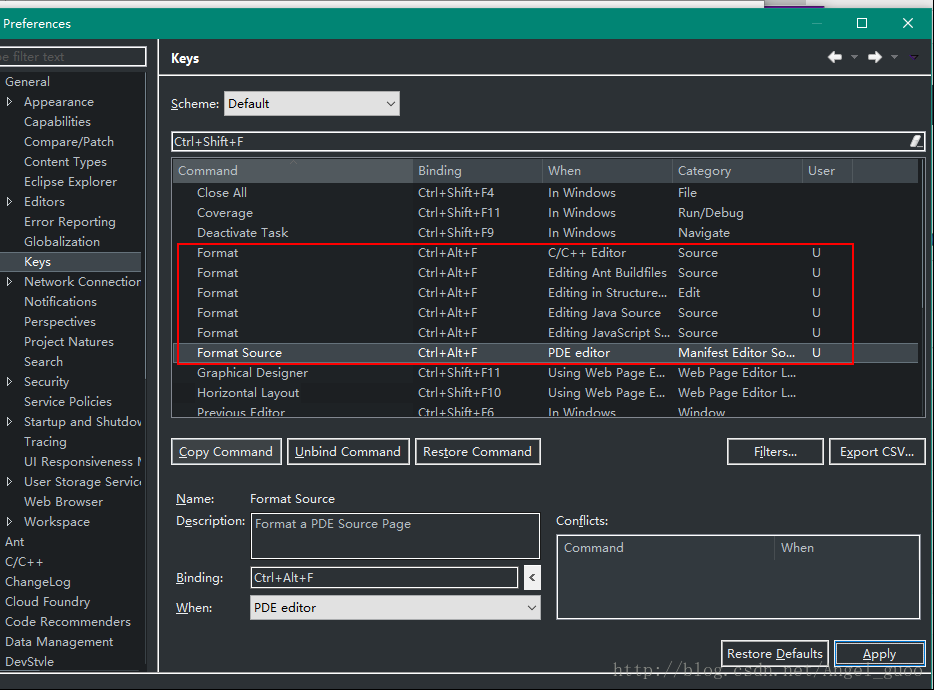934x690 pixels.
Task: Click the Export CSV... button
Action: pos(877,452)
